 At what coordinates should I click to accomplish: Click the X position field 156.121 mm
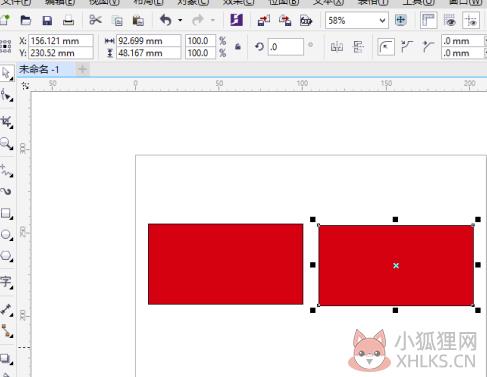click(x=61, y=41)
